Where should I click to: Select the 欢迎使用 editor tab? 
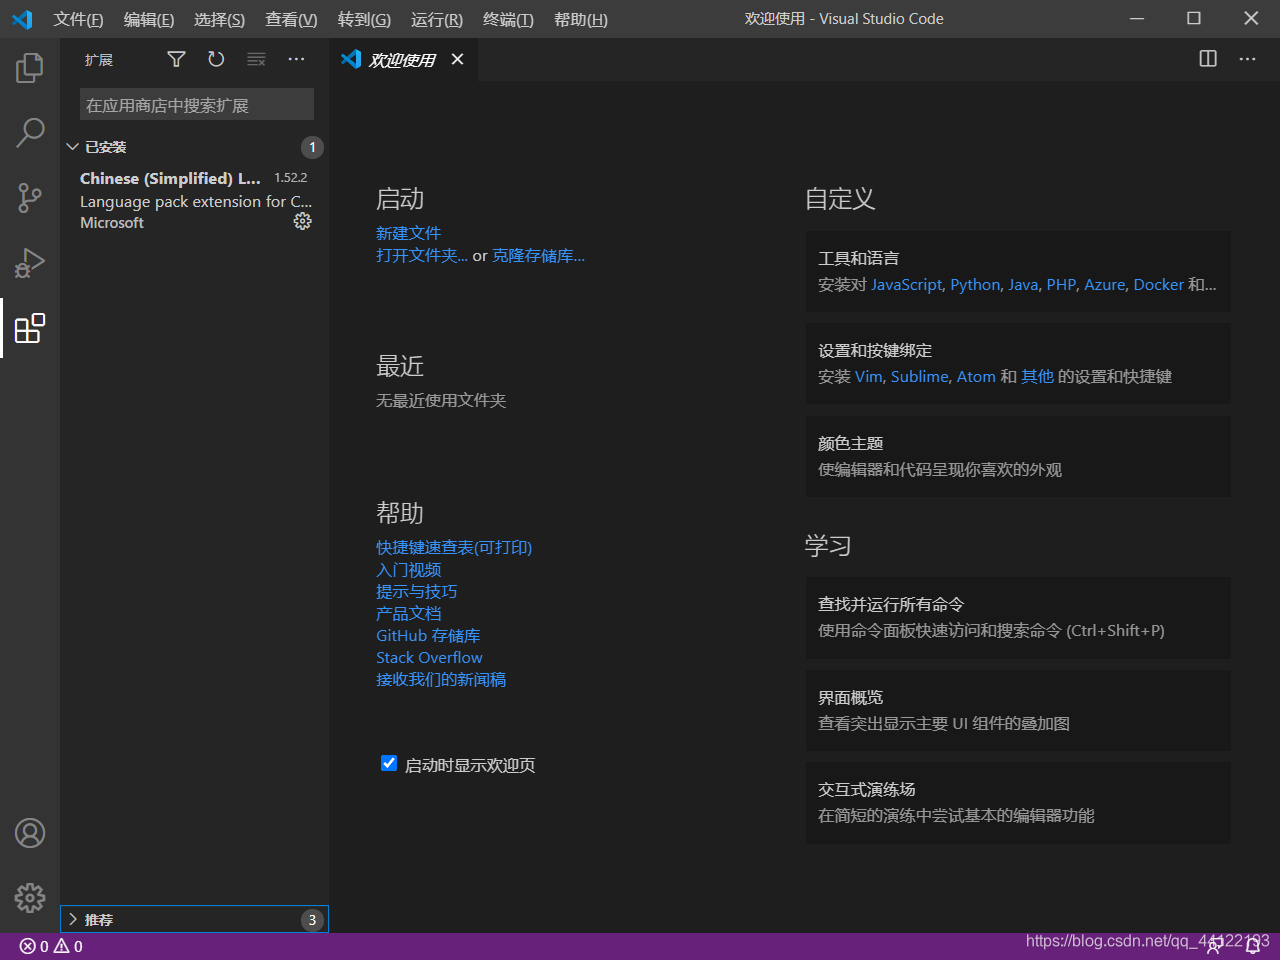coord(404,60)
